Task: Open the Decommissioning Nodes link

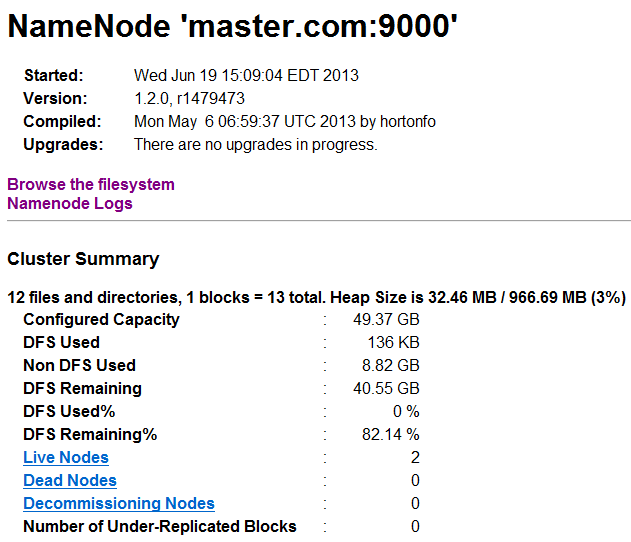Action: (119, 503)
